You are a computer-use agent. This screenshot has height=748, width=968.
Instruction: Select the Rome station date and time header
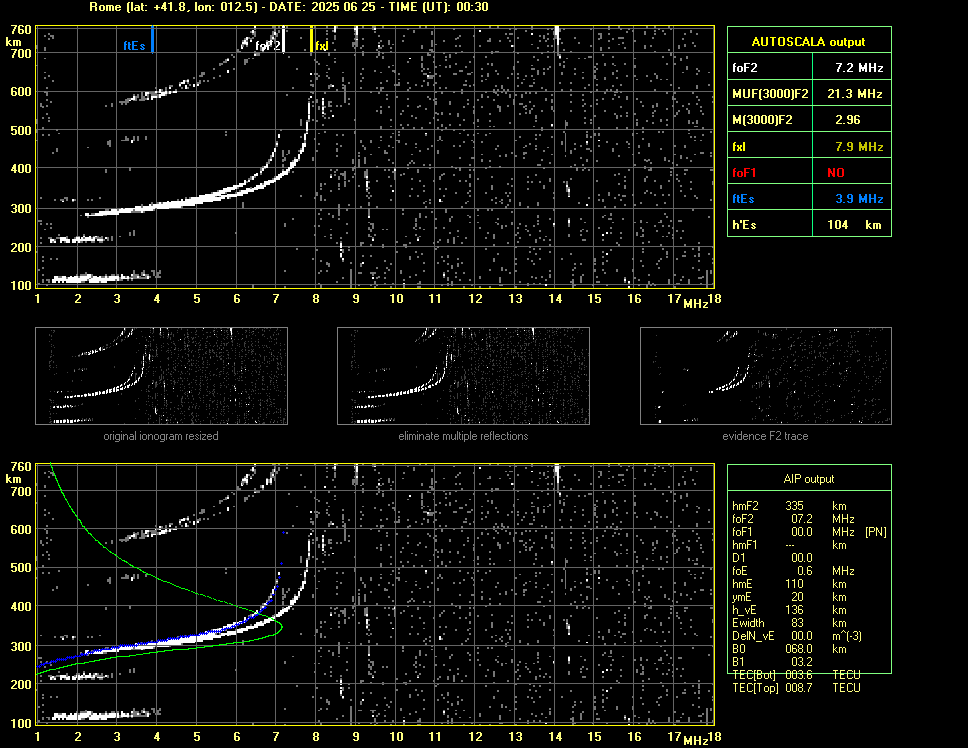(x=288, y=7)
